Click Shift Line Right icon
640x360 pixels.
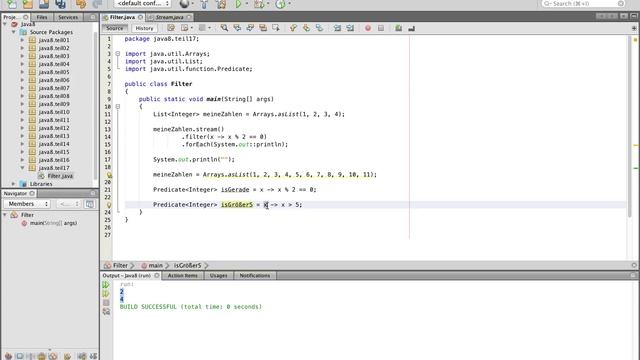coord(350,28)
